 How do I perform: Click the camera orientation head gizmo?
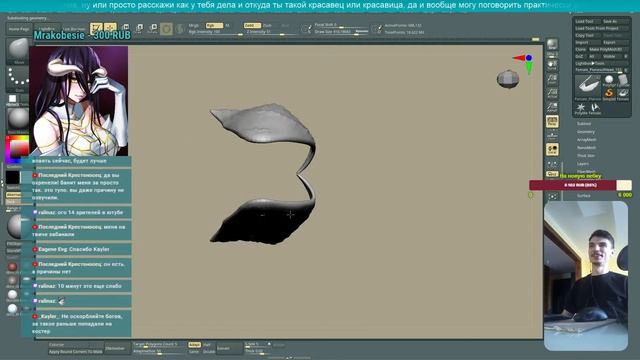(x=508, y=78)
